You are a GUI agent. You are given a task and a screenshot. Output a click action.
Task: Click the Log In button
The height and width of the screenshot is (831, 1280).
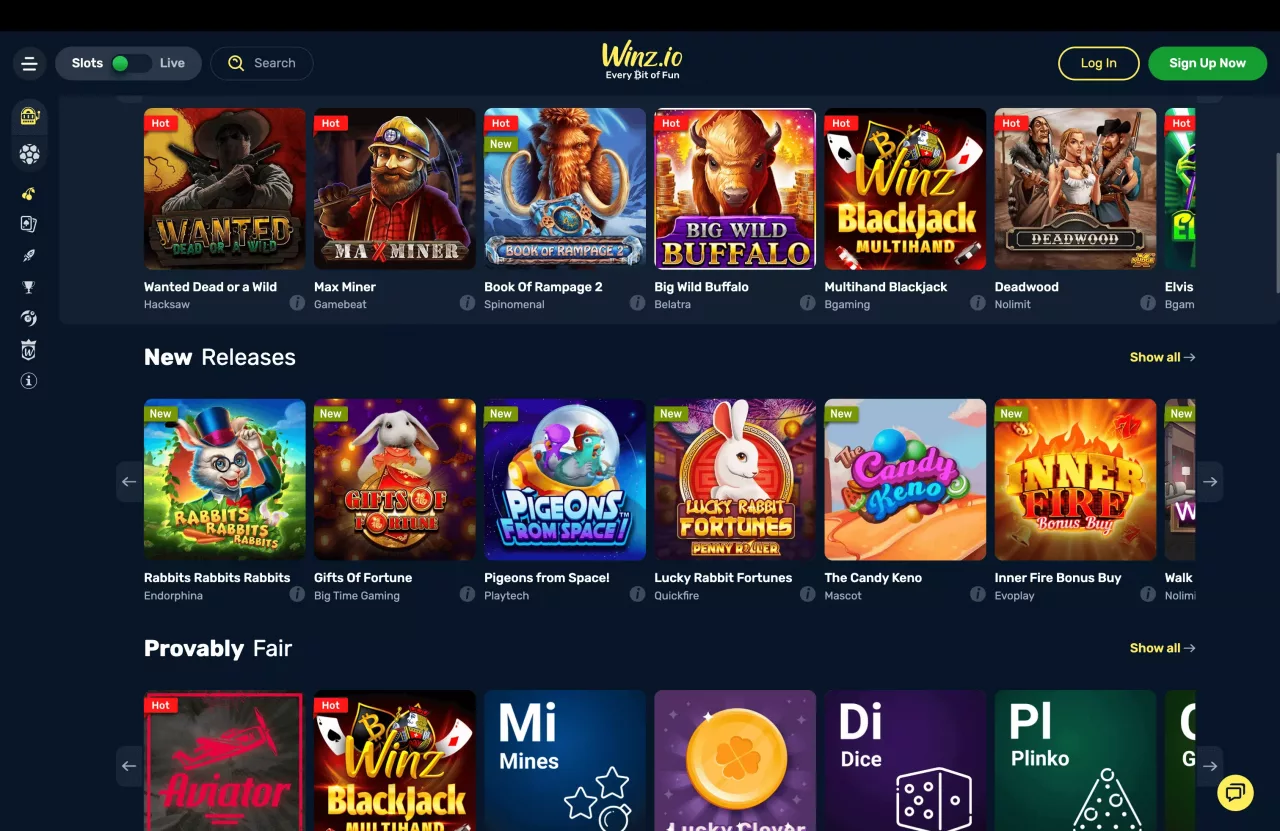[1099, 63]
